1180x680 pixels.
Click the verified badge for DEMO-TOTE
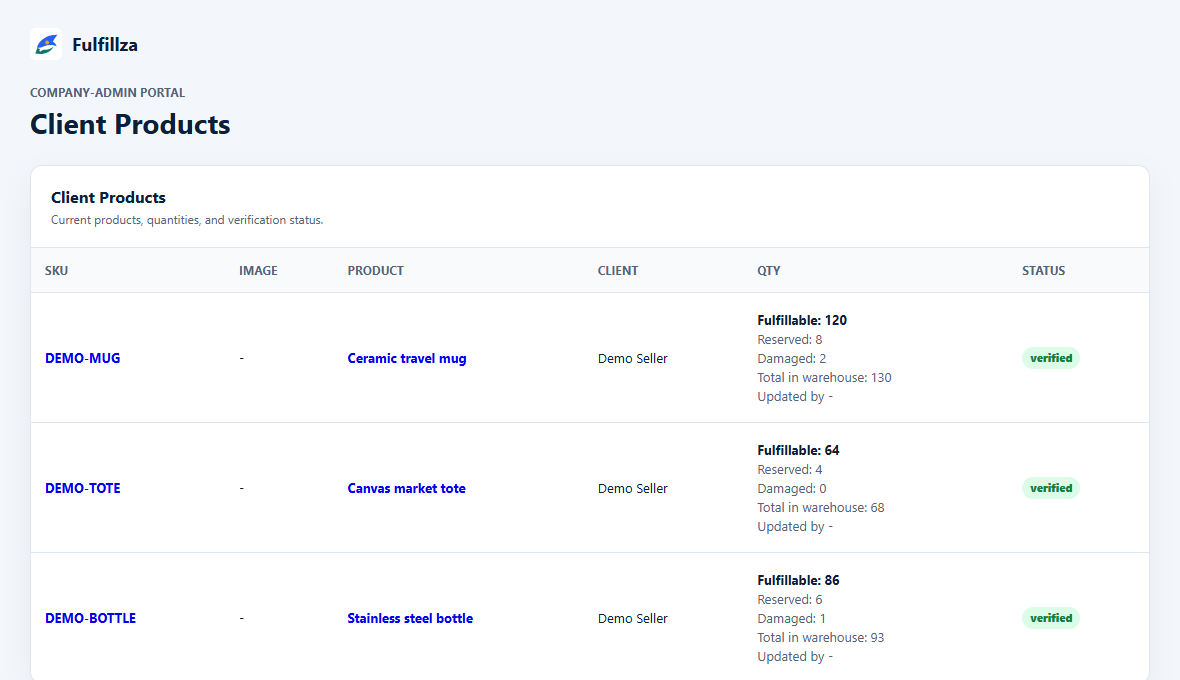click(1051, 488)
